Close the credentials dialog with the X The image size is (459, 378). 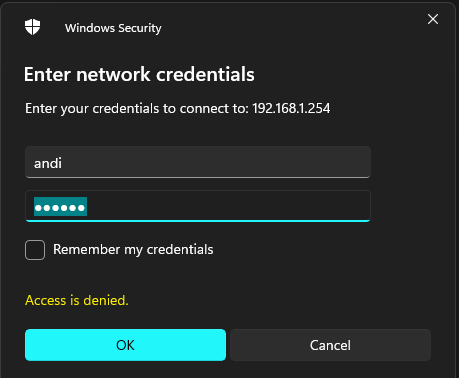(x=433, y=19)
